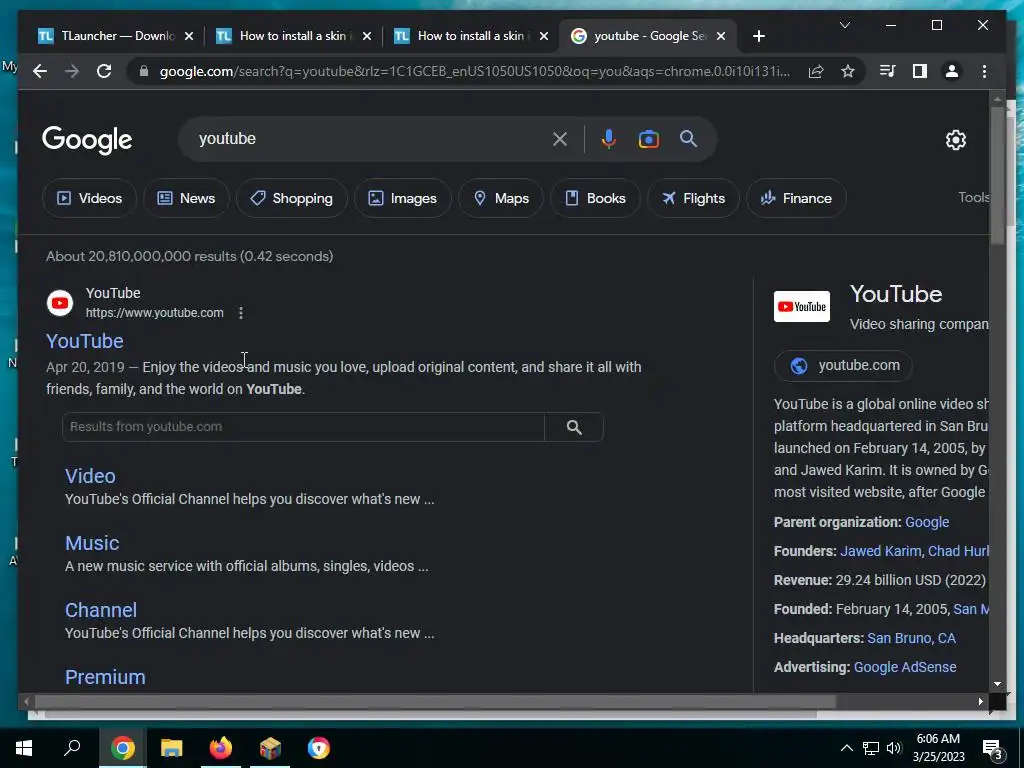Click the YouTube logo in the knowledge panel
The image size is (1024, 768).
coord(801,306)
